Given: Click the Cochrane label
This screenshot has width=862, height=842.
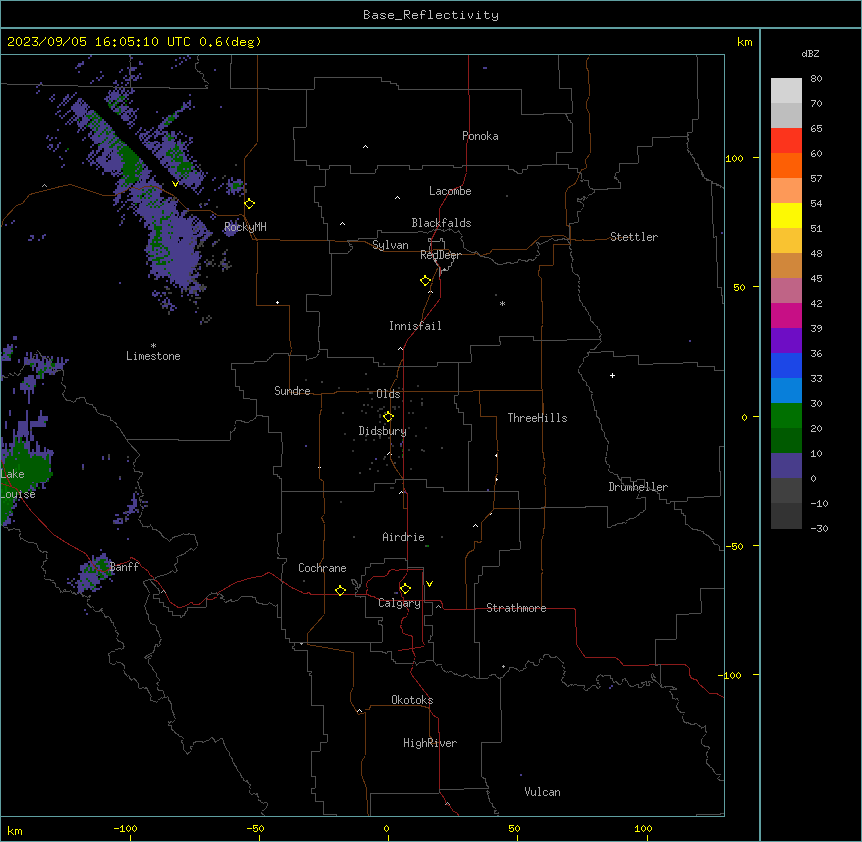Looking at the screenshot, I should [x=322, y=568].
